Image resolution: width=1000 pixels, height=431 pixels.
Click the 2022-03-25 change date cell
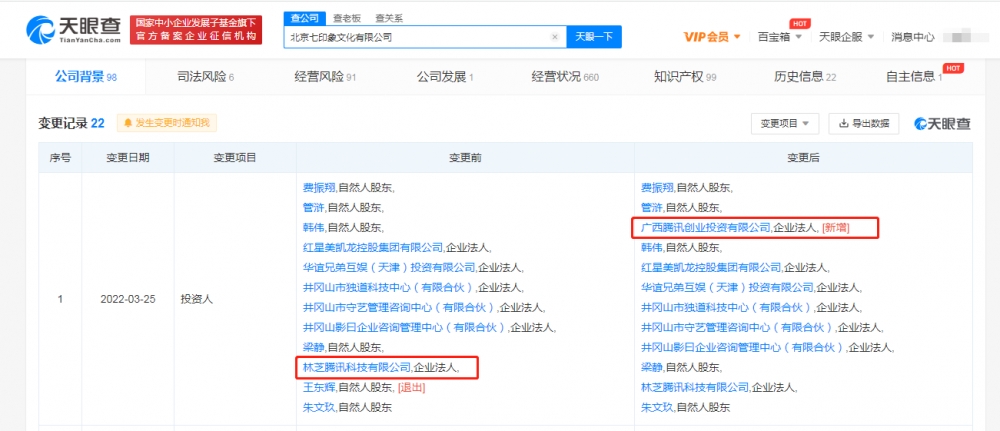click(128, 298)
